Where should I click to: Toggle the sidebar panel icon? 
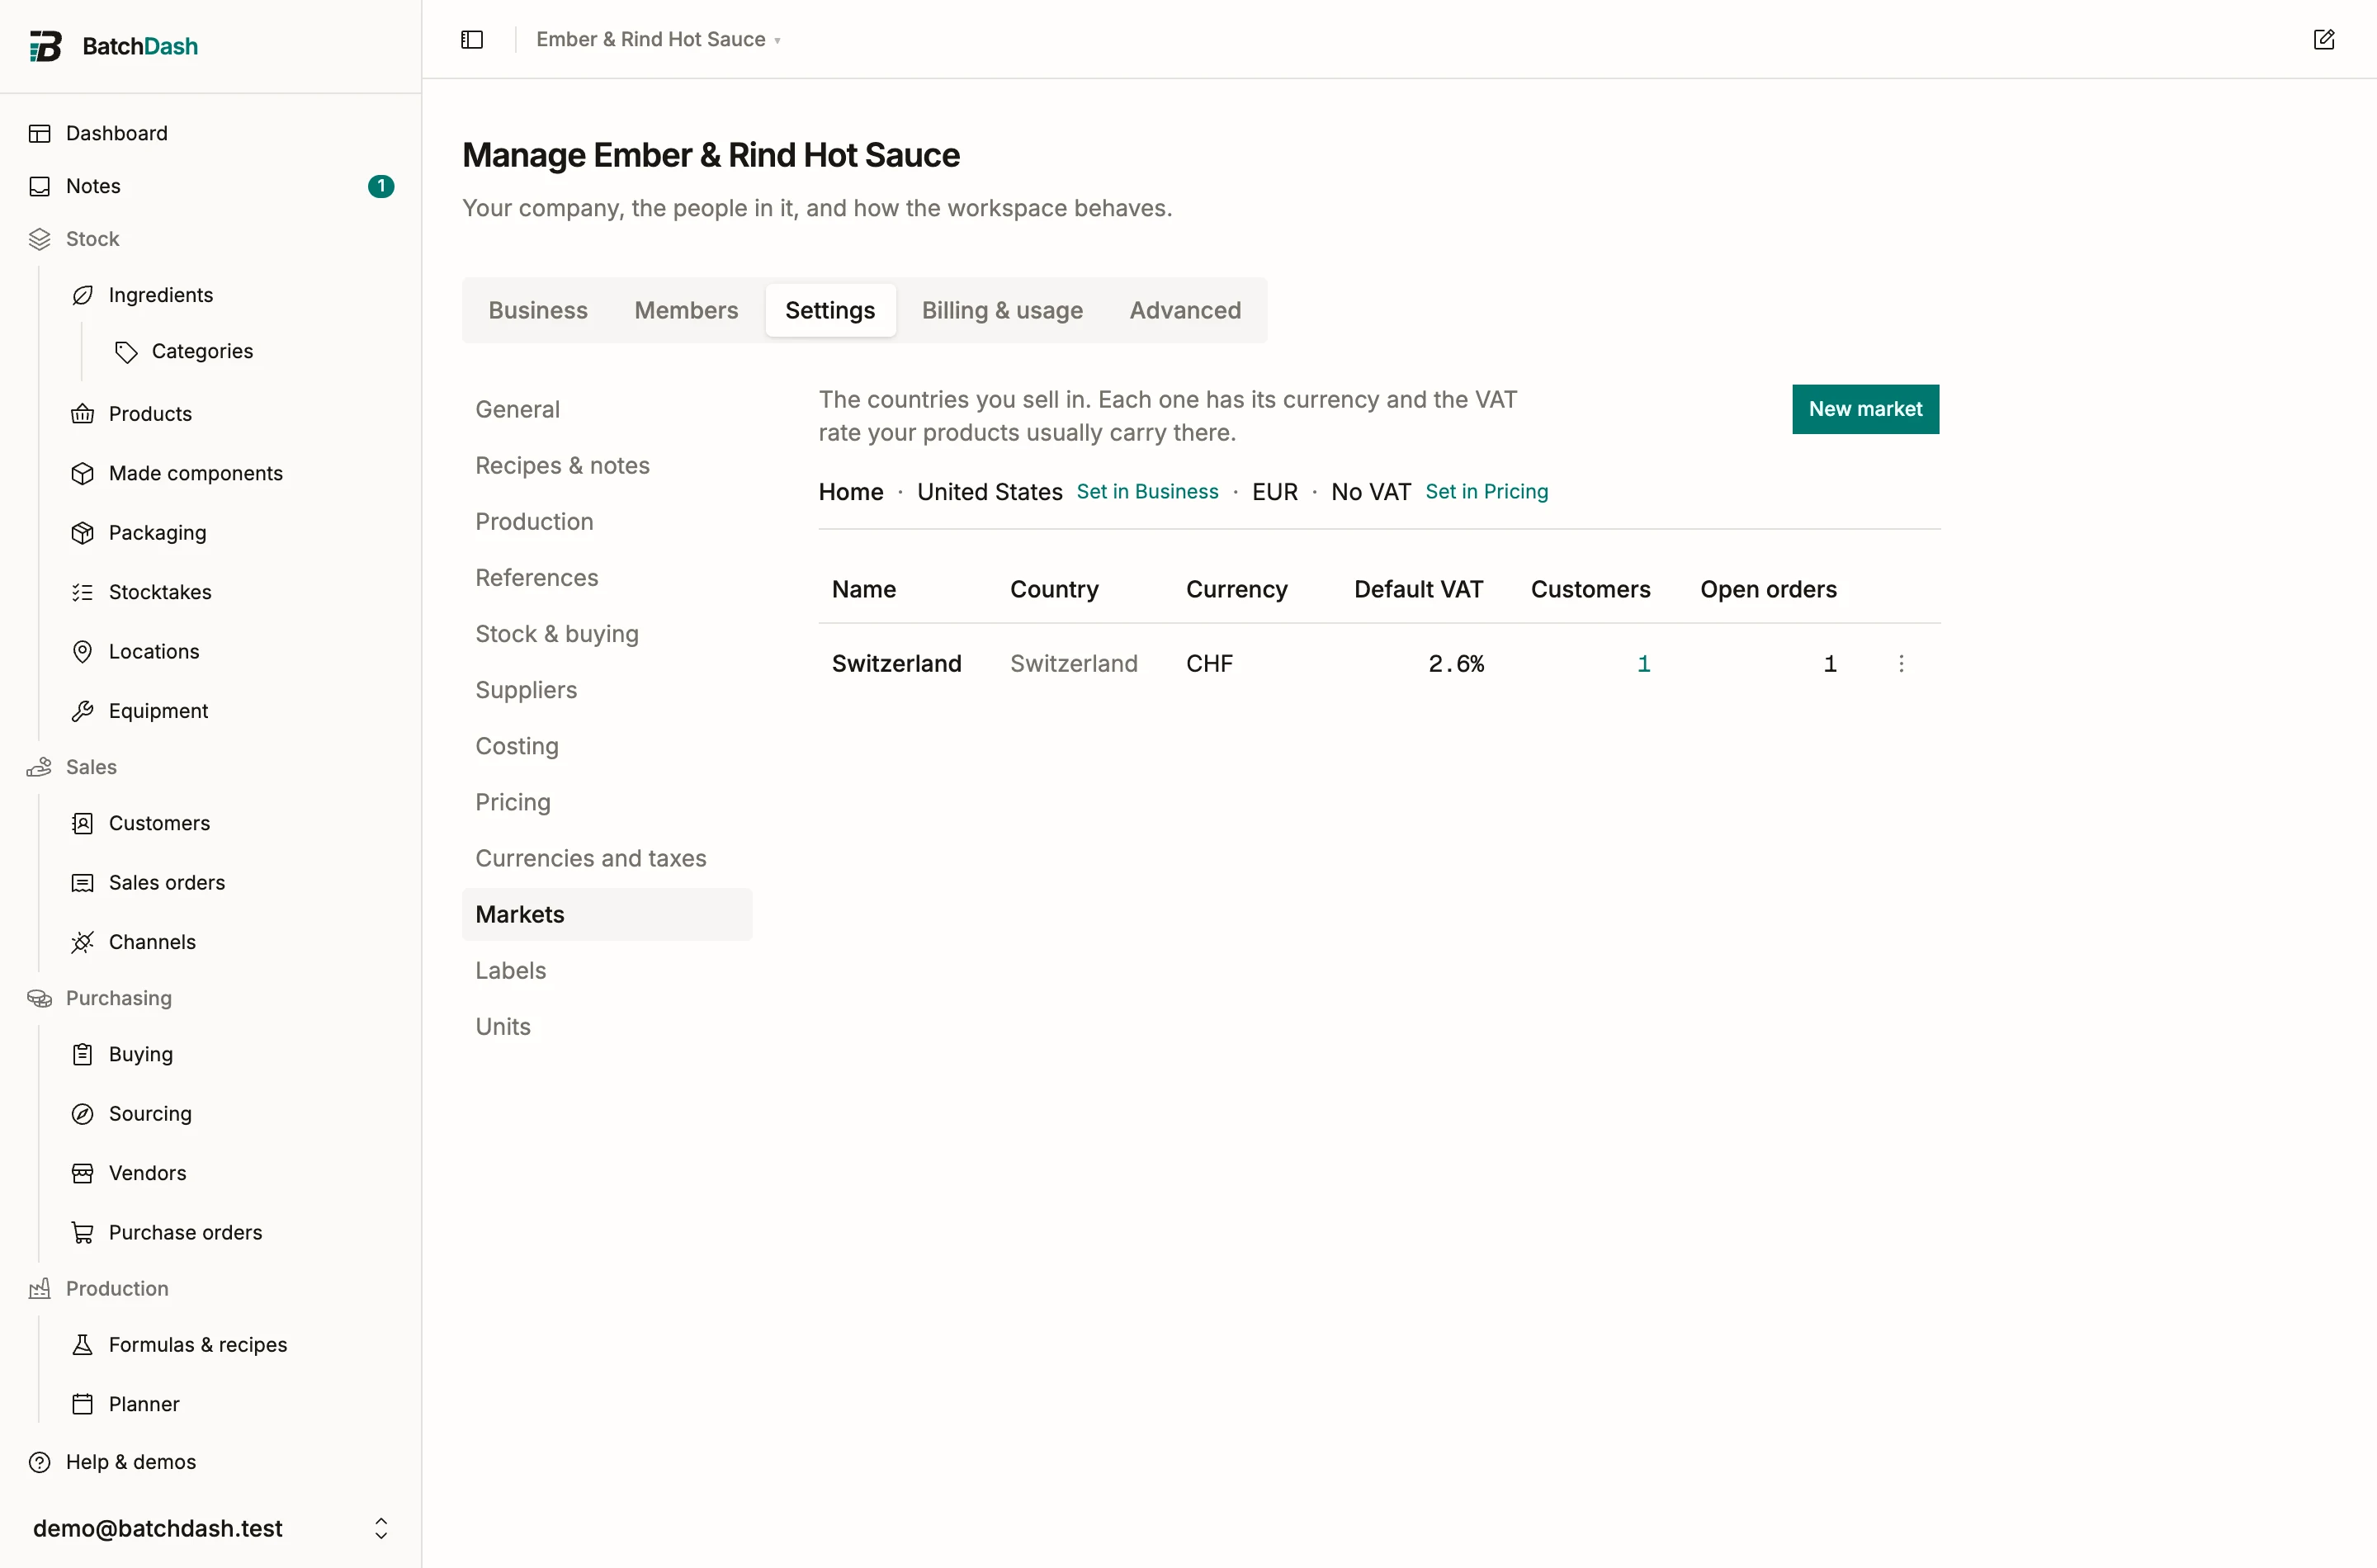472,39
